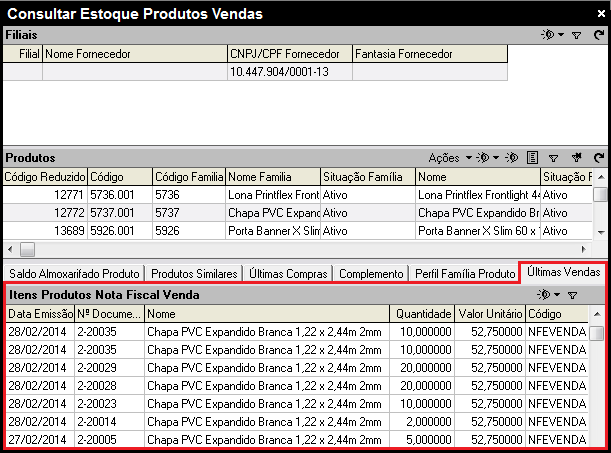Select document number 2-20005 cell
Image resolution: width=611 pixels, height=453 pixels.
(x=109, y=439)
